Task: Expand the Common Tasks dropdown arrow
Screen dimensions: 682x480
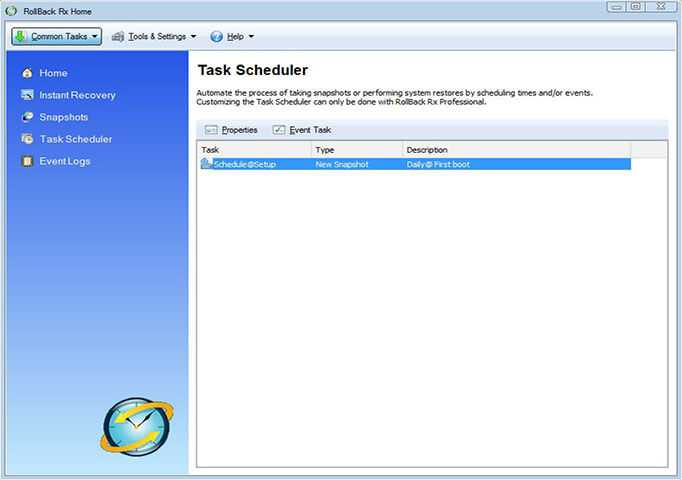Action: 95,37
